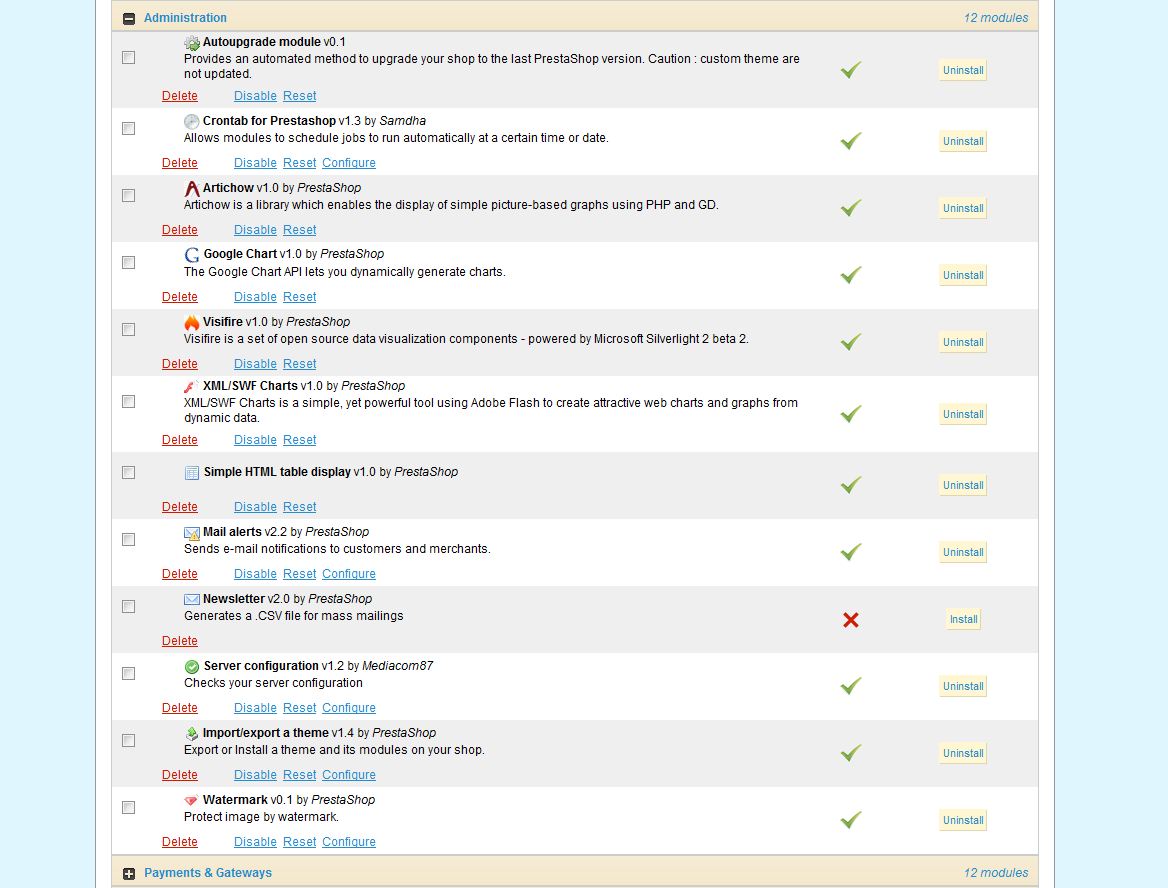
Task: Click green check status for Server configuration
Action: 851,686
